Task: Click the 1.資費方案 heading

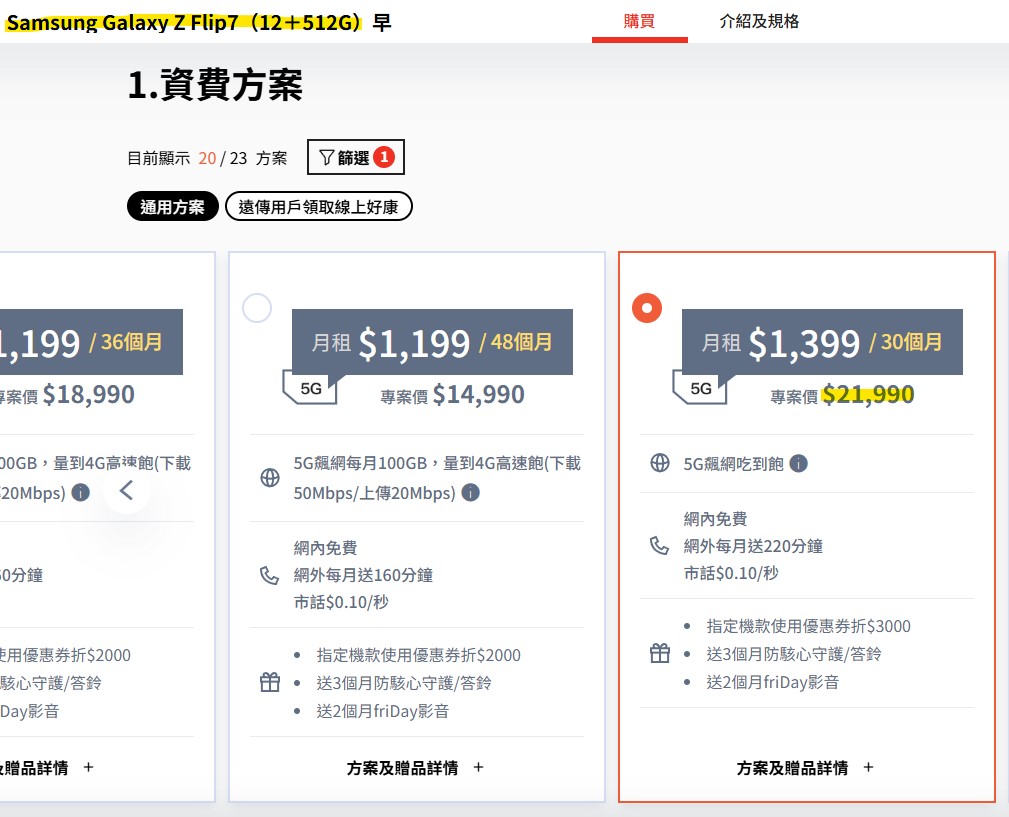Action: pyautogui.click(x=215, y=85)
